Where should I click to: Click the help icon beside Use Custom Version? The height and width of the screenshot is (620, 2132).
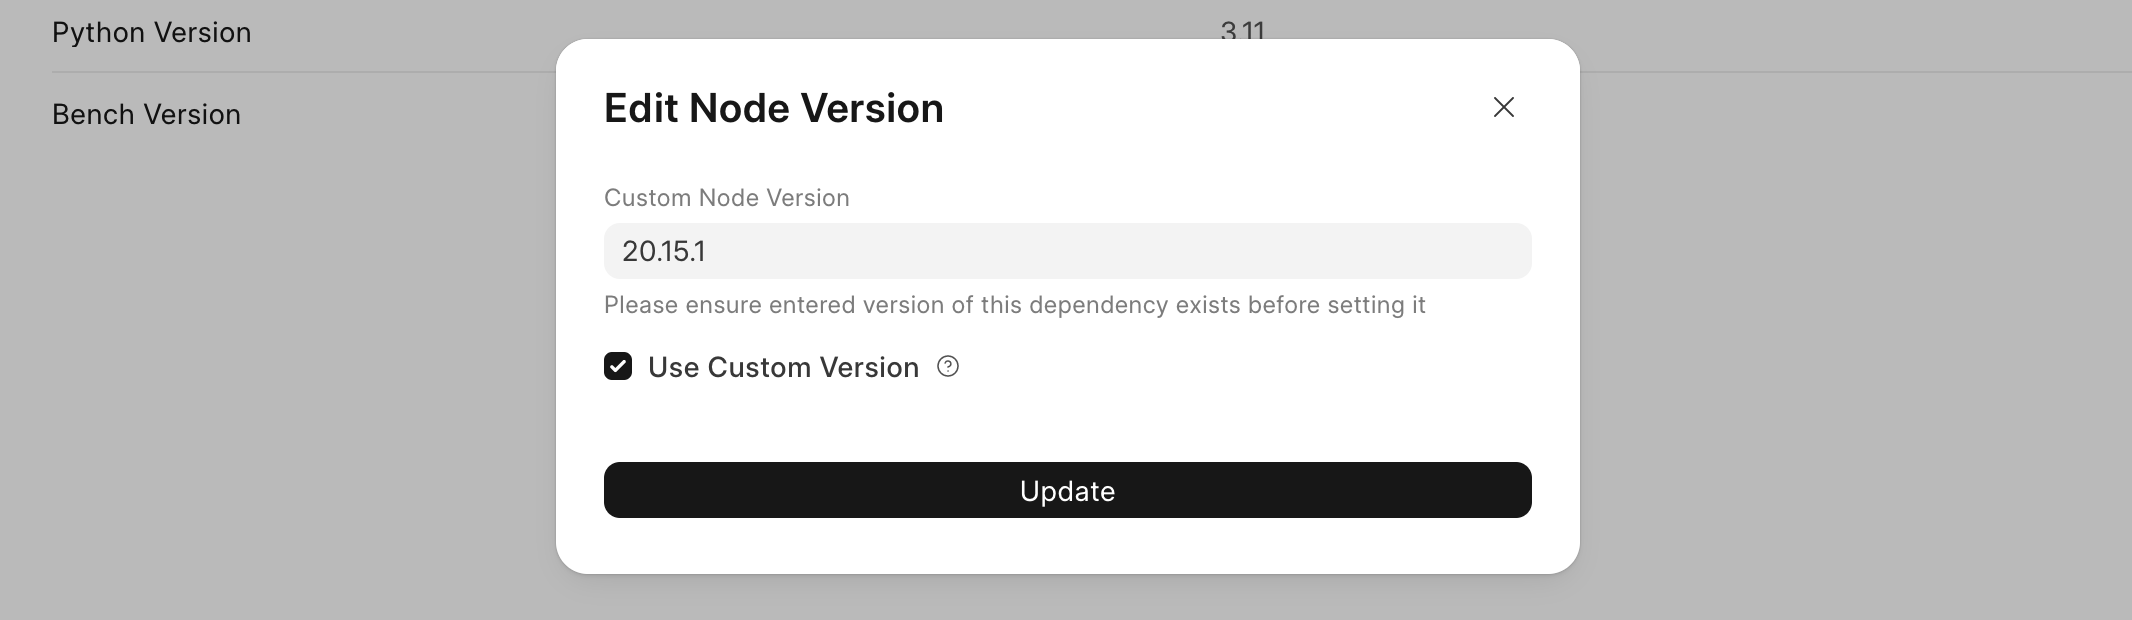[x=948, y=367]
